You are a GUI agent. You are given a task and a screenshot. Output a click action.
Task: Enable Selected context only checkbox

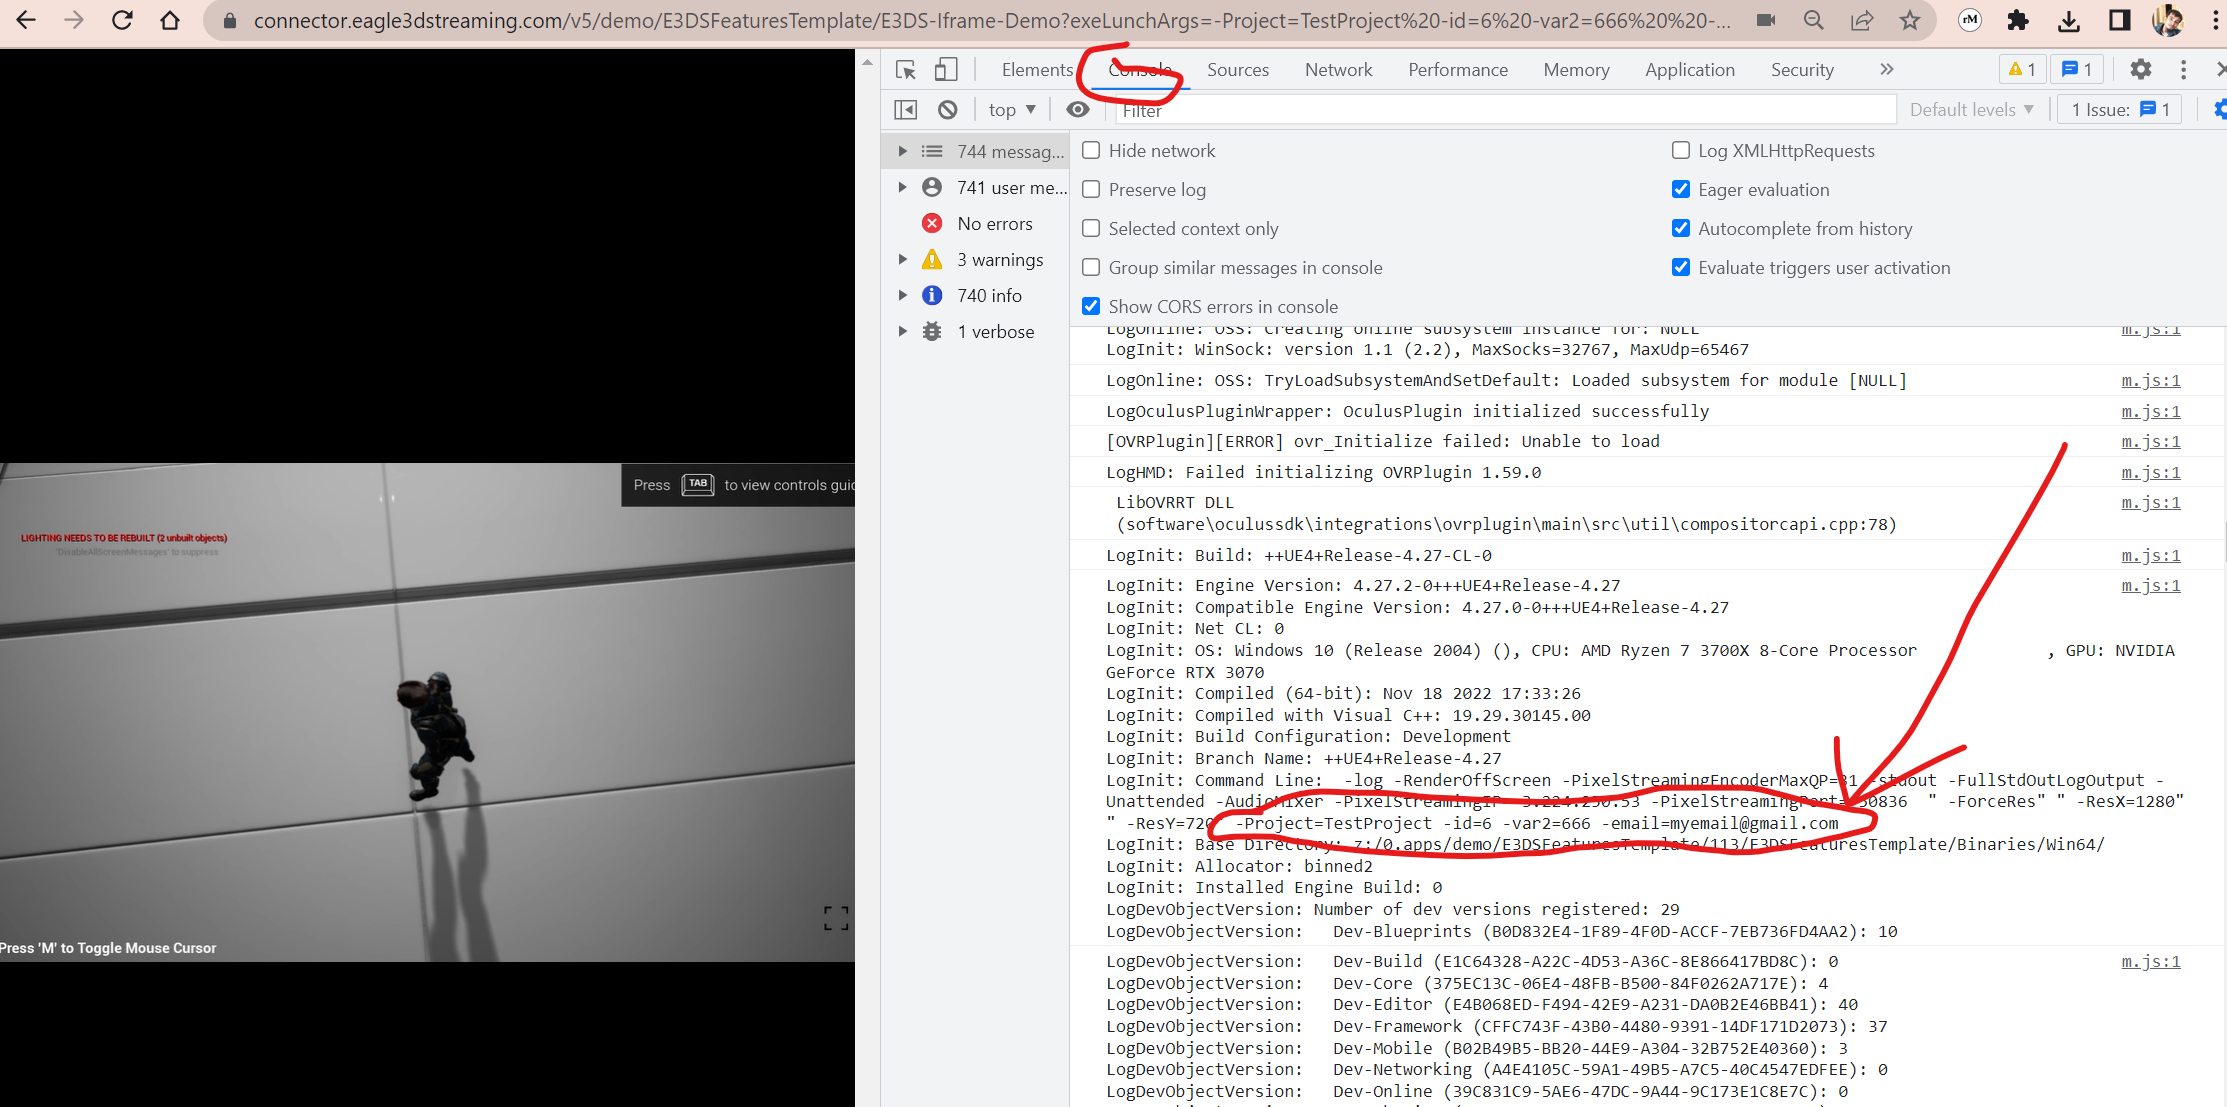tap(1091, 228)
